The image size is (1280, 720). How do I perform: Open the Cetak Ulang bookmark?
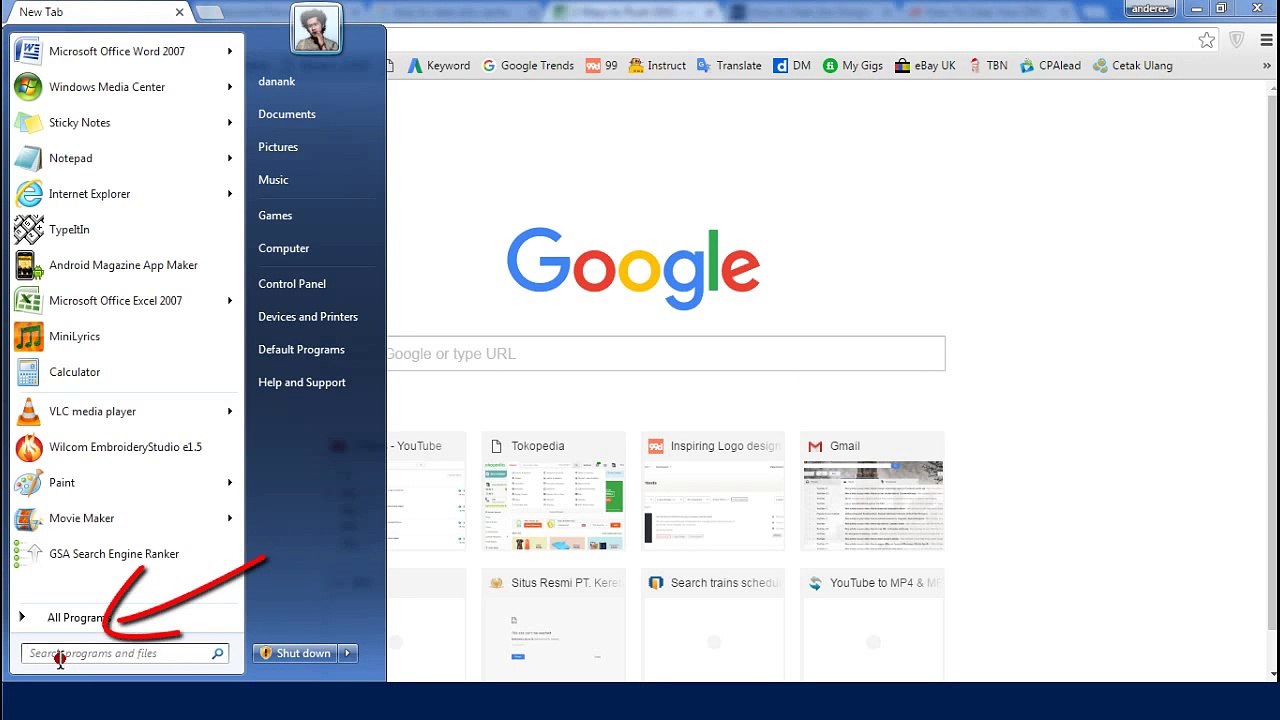[1133, 66]
